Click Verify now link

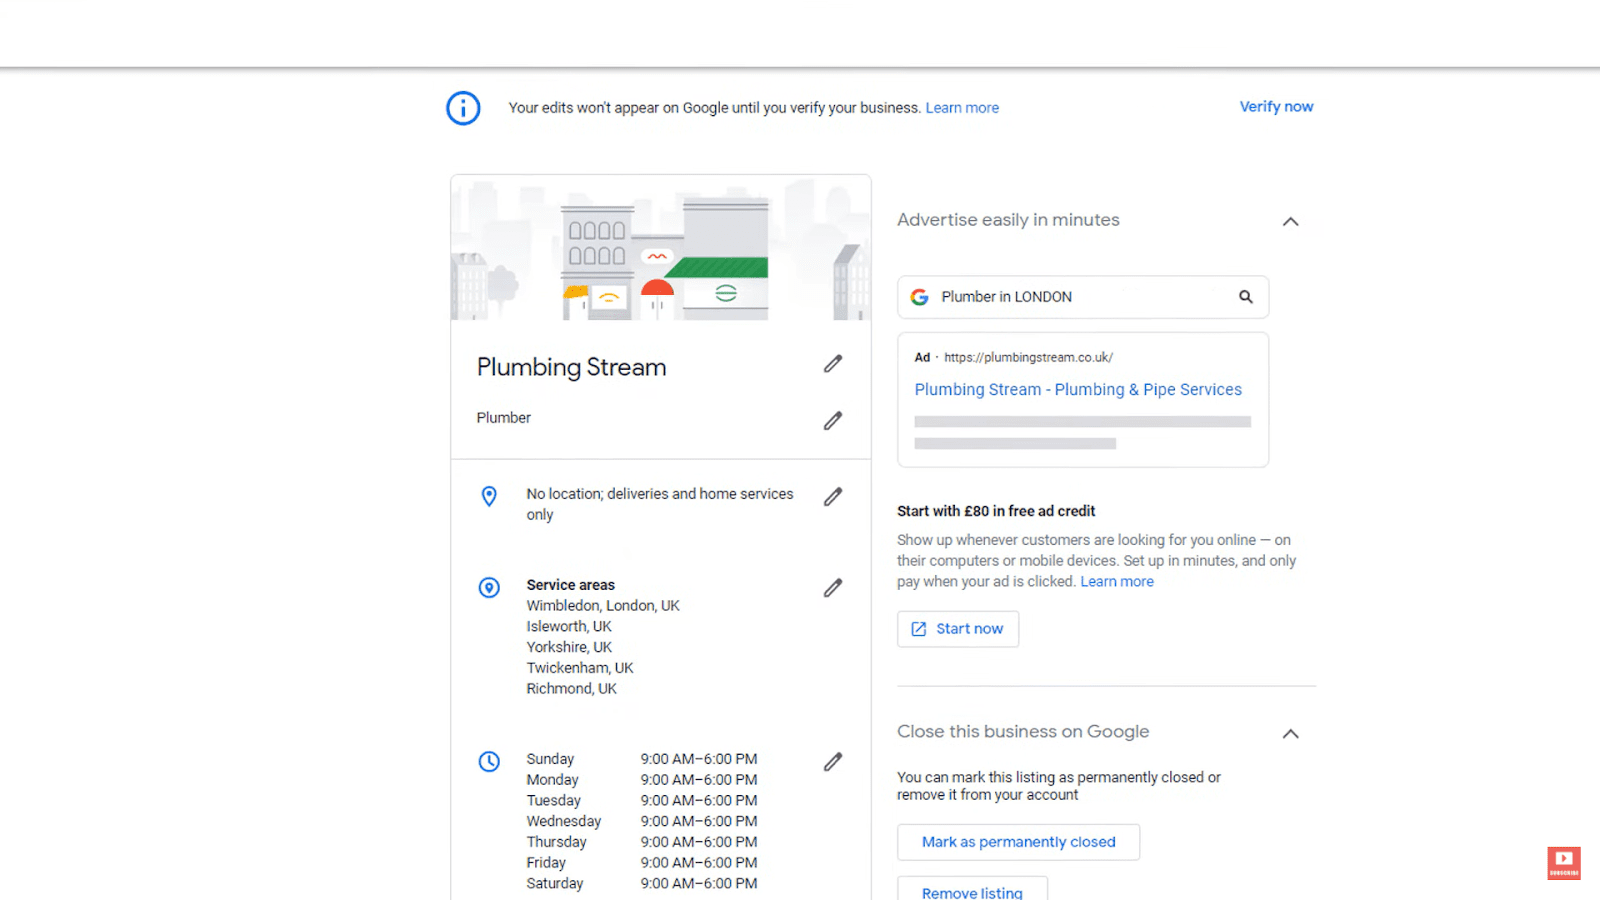1277,107
